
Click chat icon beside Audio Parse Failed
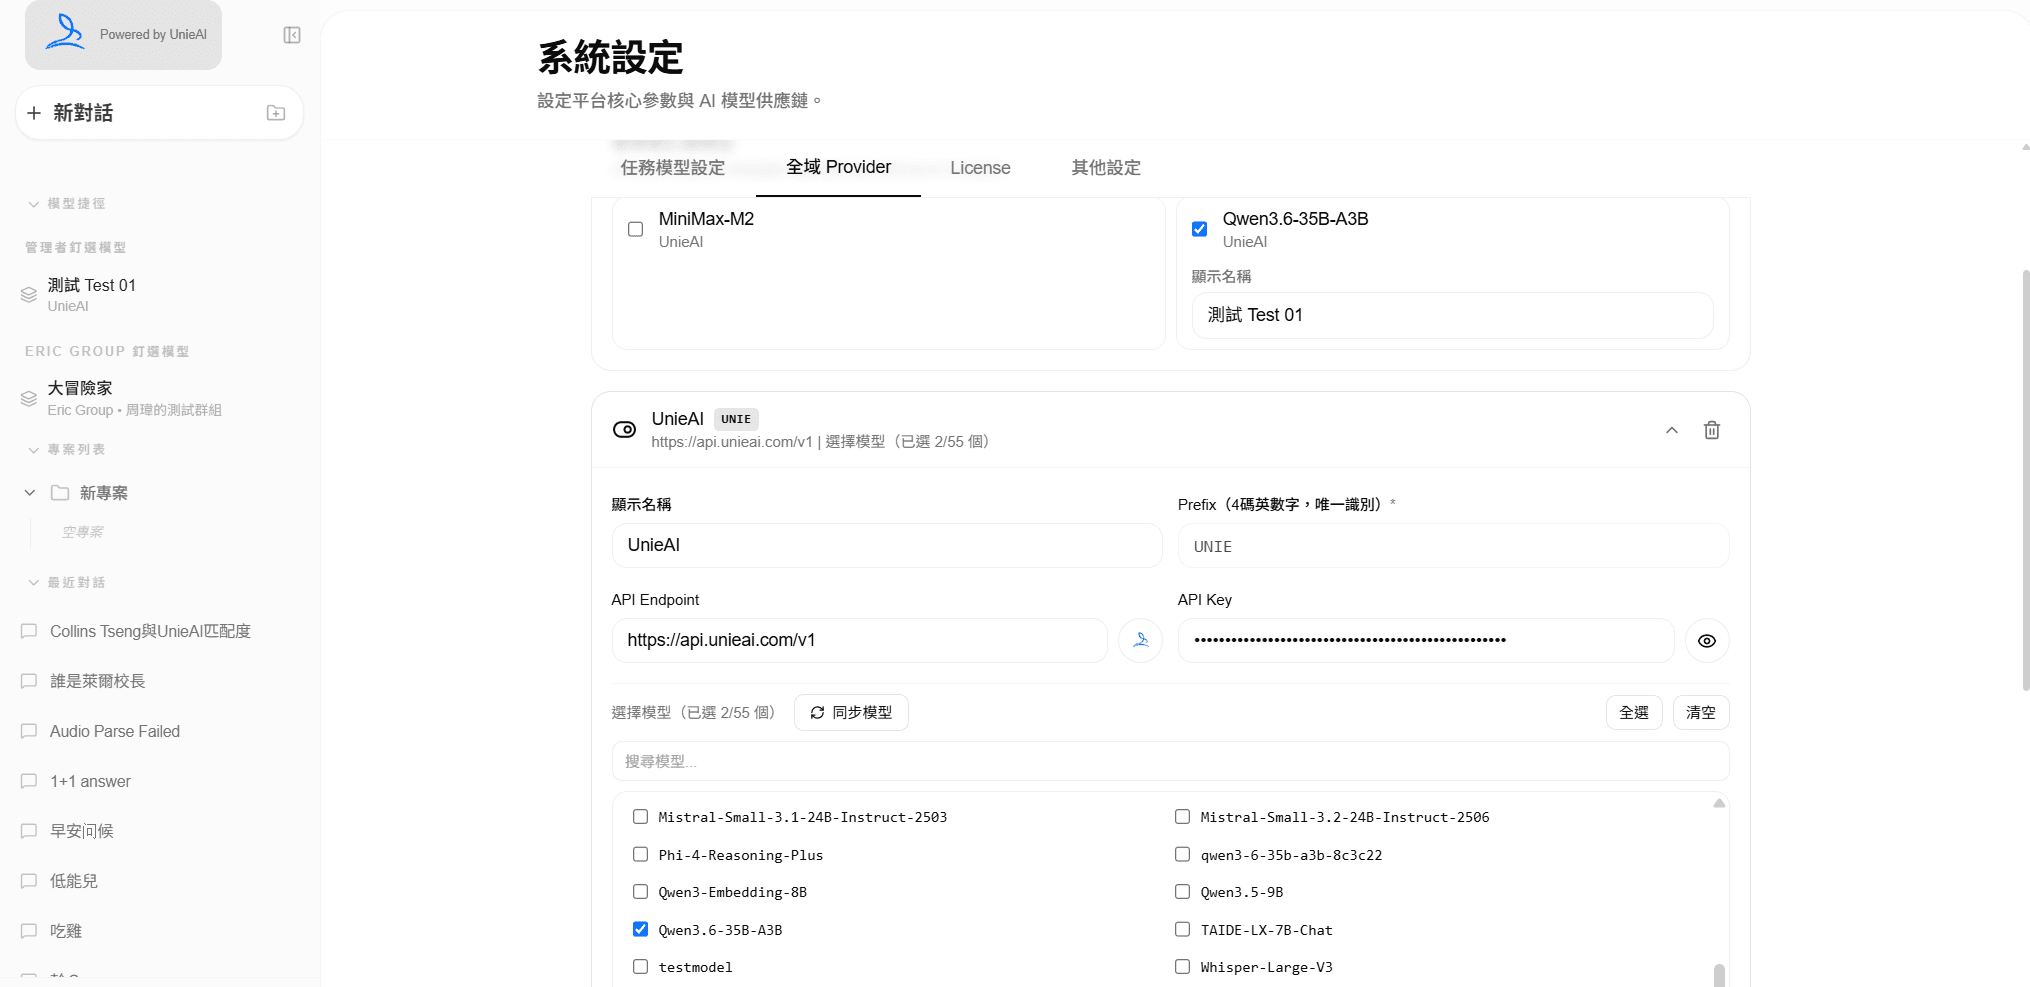[29, 731]
